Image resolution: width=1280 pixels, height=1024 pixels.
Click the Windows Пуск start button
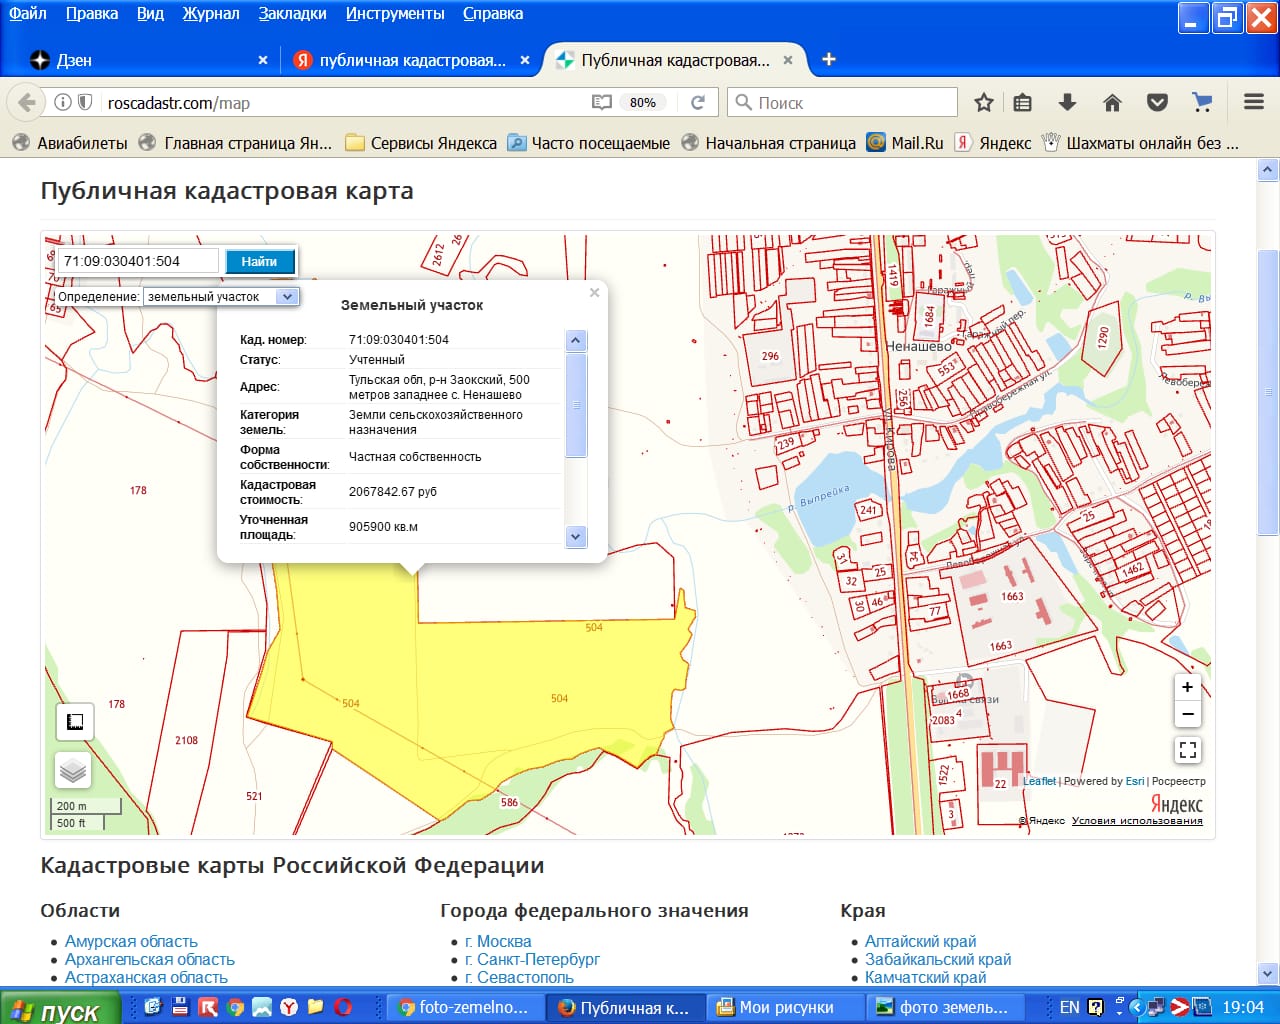pyautogui.click(x=58, y=1008)
